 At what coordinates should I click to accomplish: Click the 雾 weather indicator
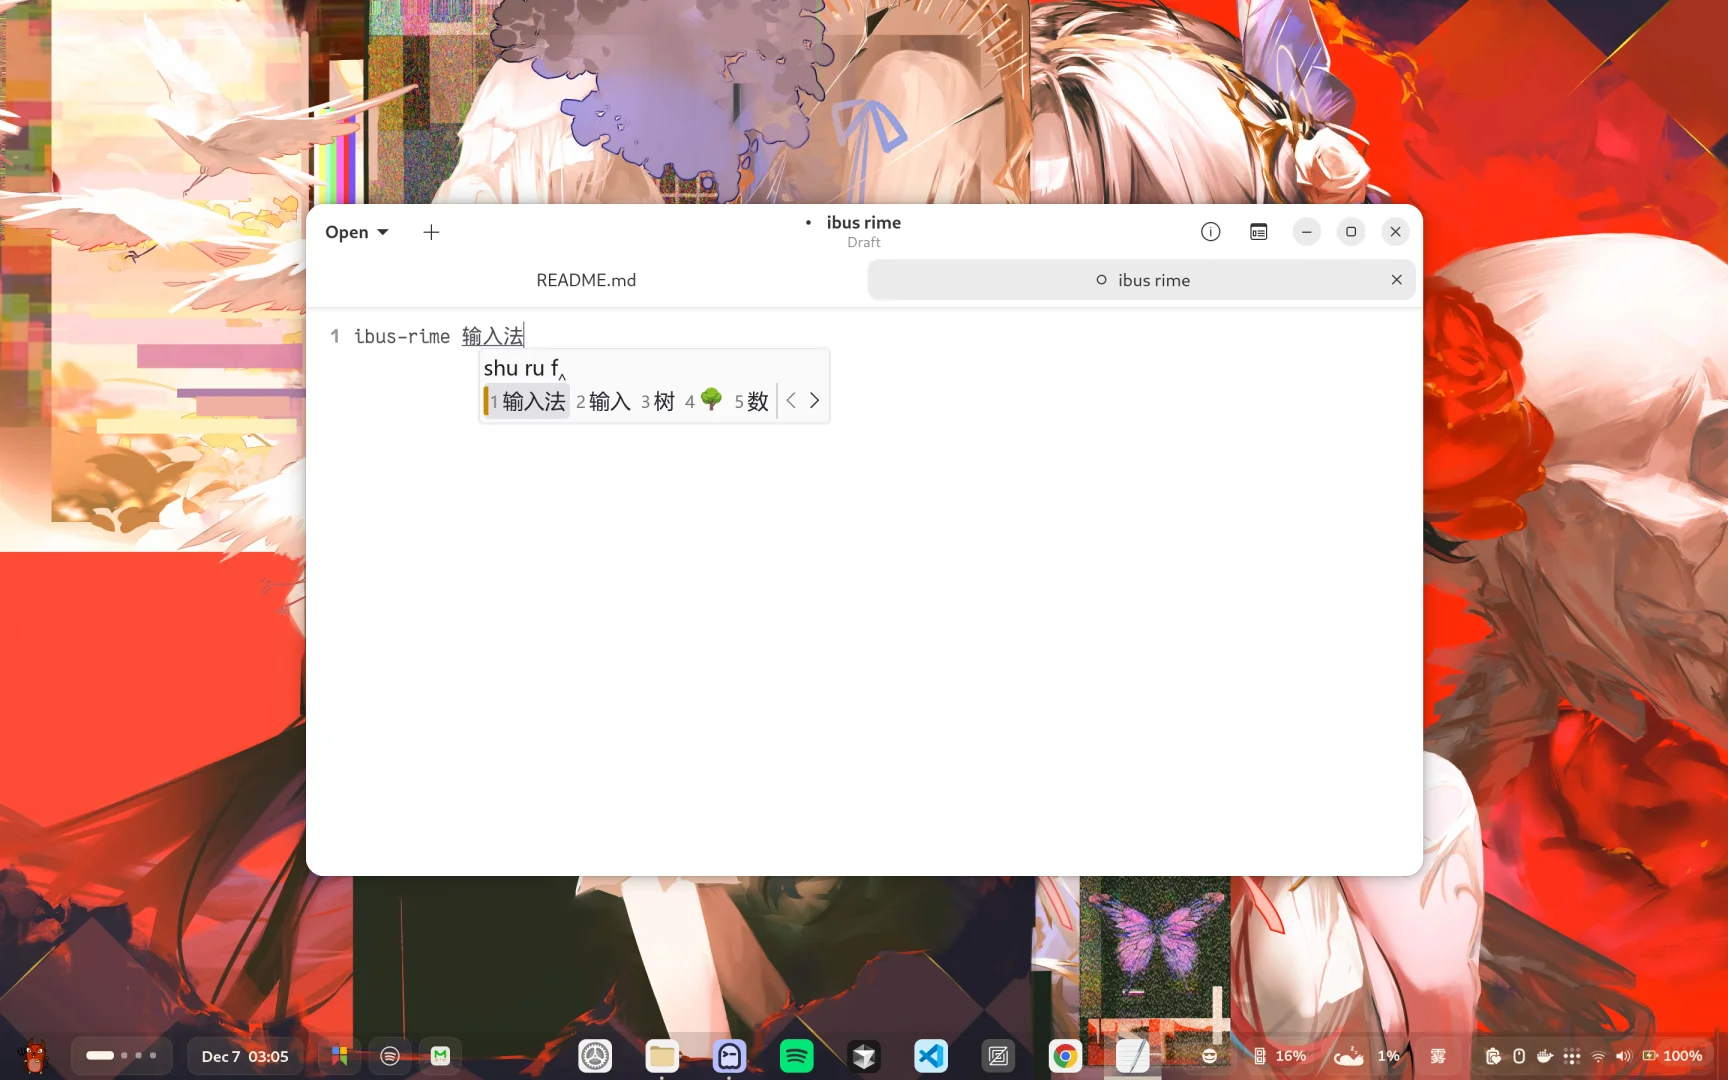click(1438, 1056)
